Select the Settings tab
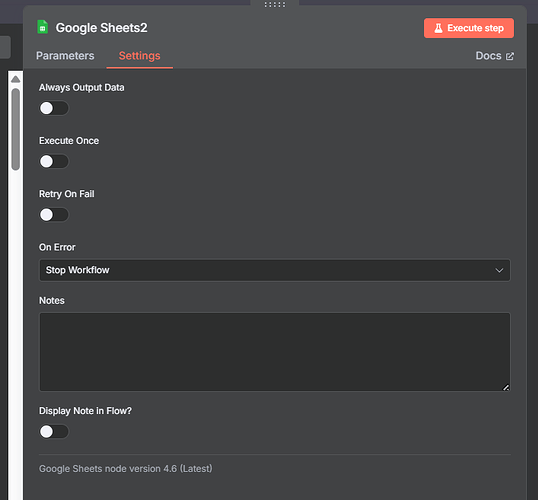The width and height of the screenshot is (538, 500). tap(139, 56)
